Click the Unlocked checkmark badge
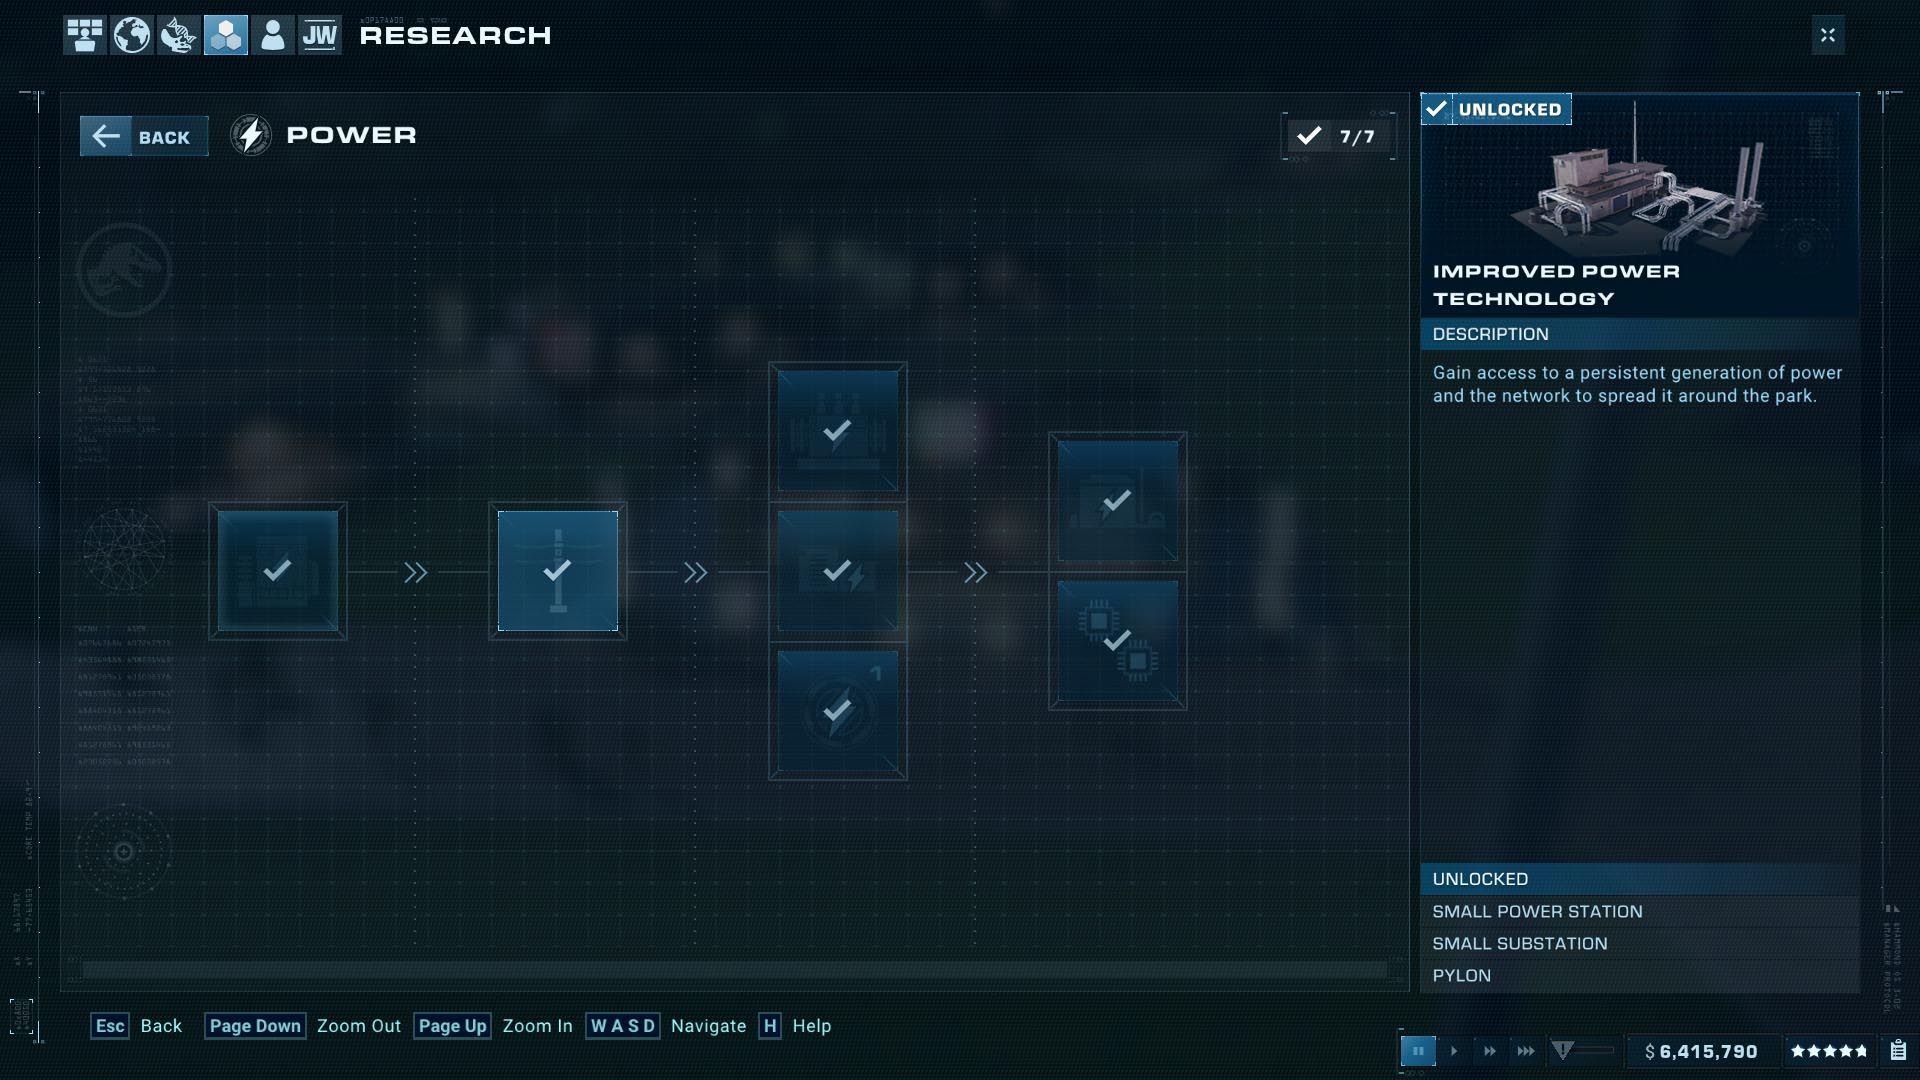This screenshot has width=1920, height=1080. [1496, 109]
